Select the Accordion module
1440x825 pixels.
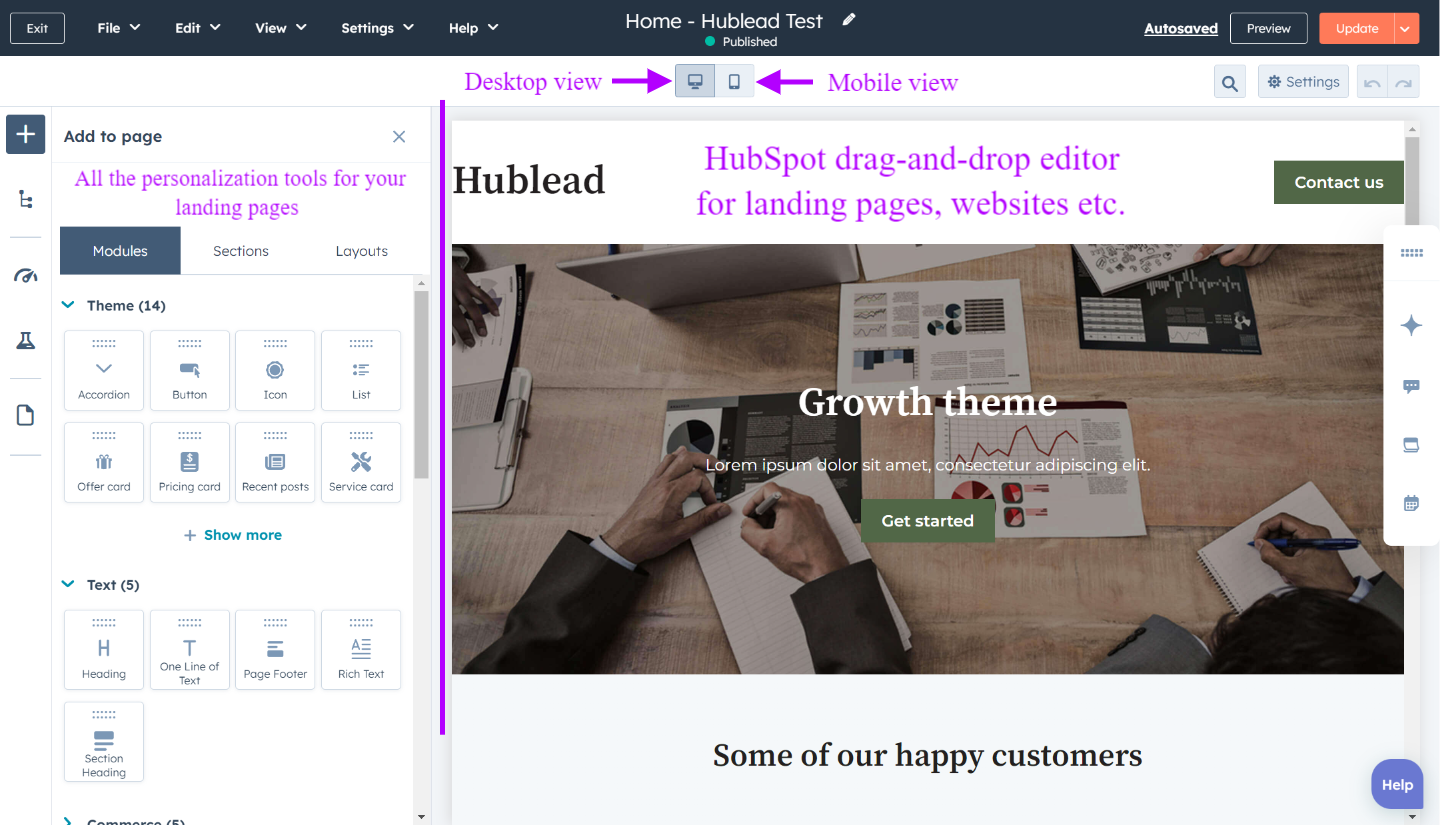(104, 370)
